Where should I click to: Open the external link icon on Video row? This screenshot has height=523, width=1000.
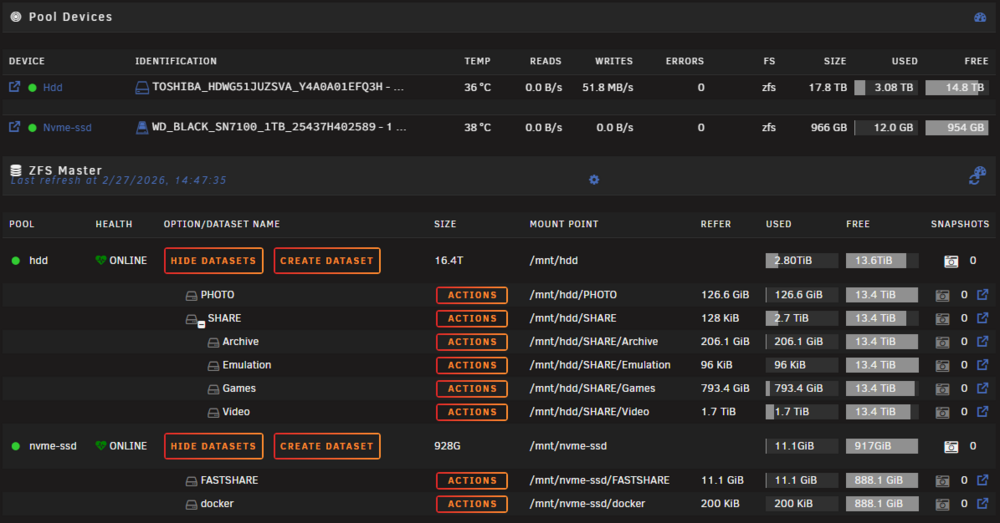point(983,411)
